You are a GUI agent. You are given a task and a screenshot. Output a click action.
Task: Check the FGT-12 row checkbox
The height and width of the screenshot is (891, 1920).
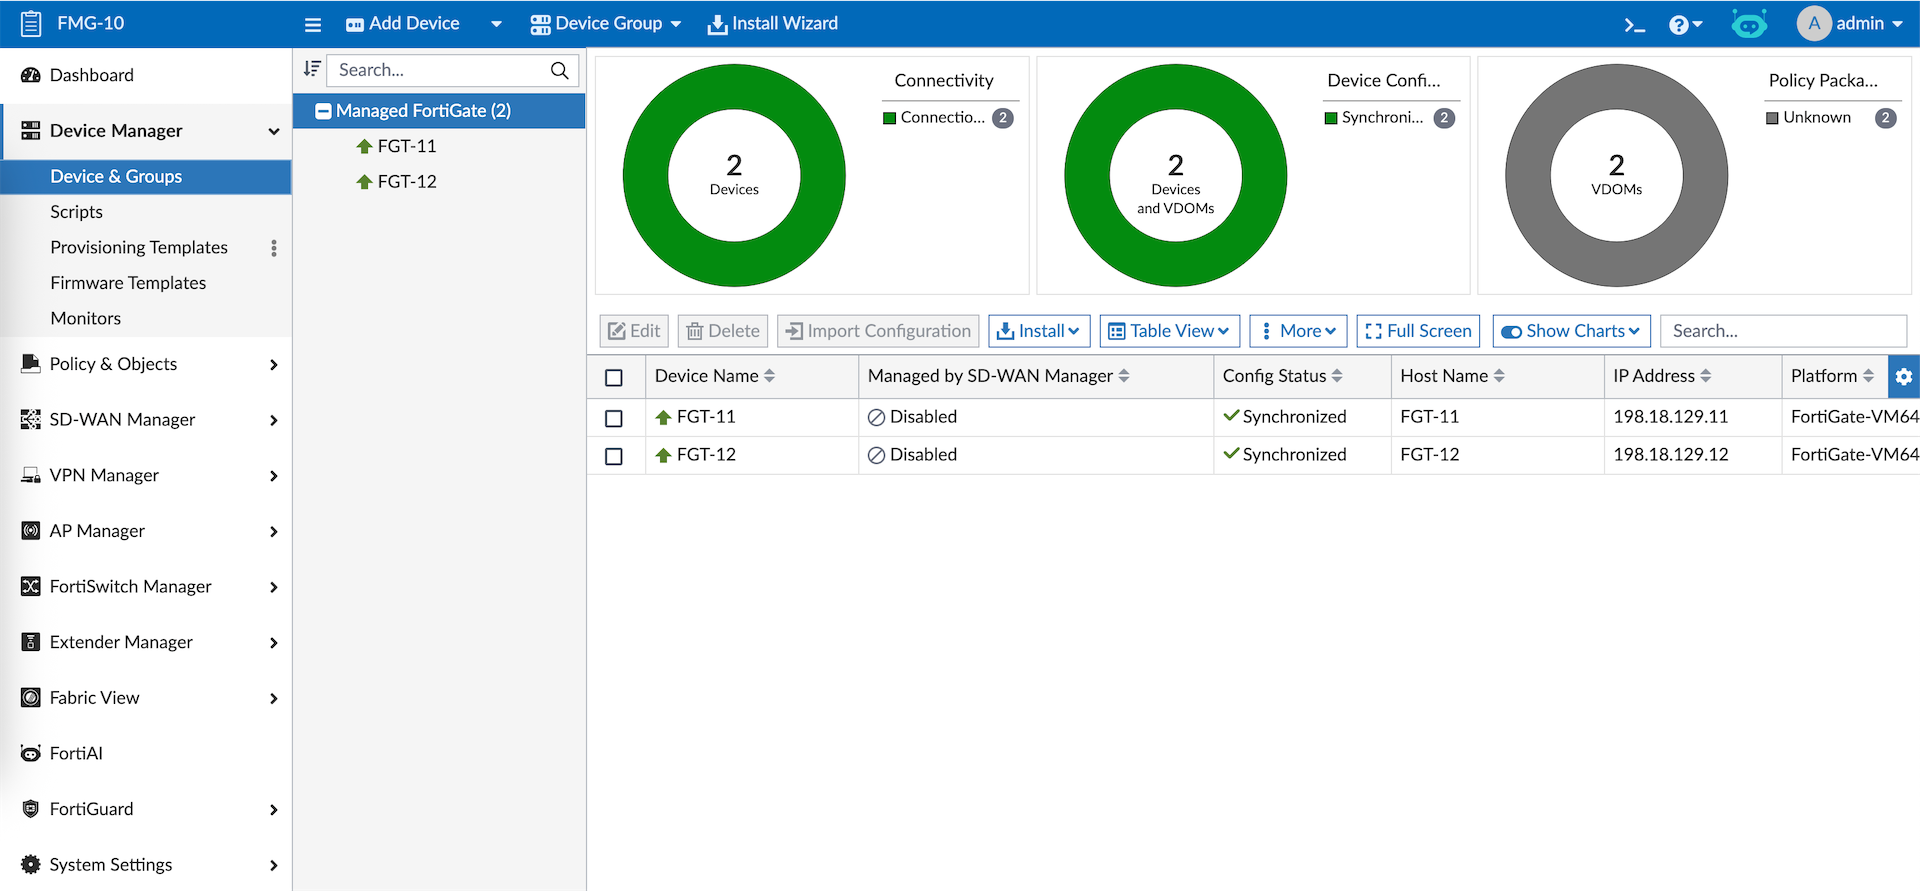[x=614, y=456]
